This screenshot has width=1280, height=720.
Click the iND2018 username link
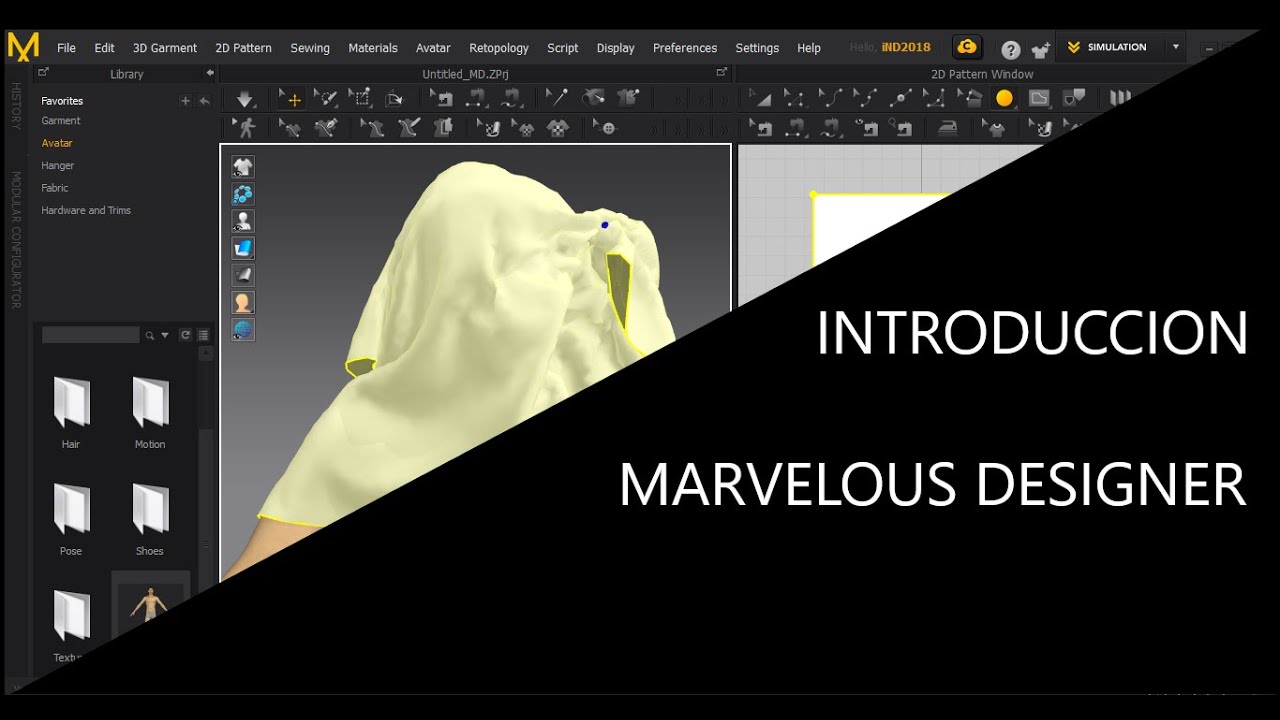(x=906, y=48)
